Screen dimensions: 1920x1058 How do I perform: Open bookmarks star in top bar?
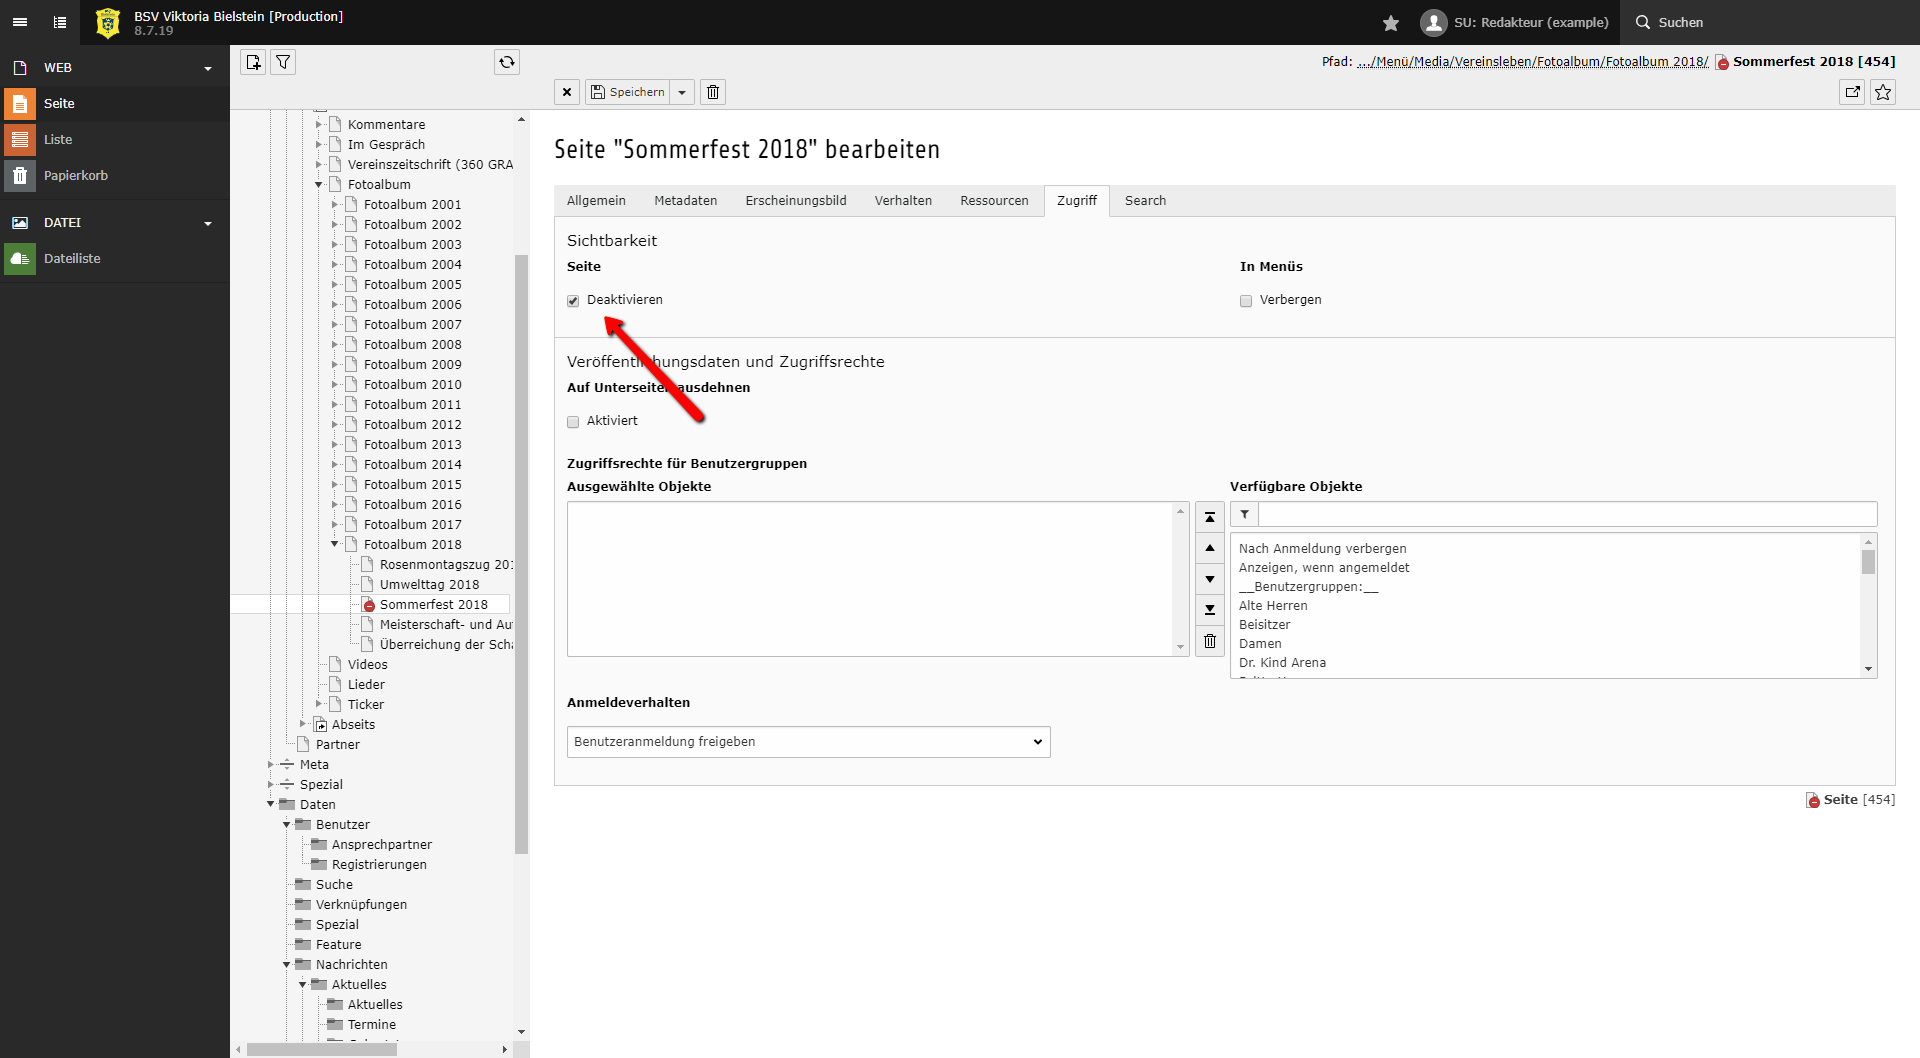coord(1390,22)
